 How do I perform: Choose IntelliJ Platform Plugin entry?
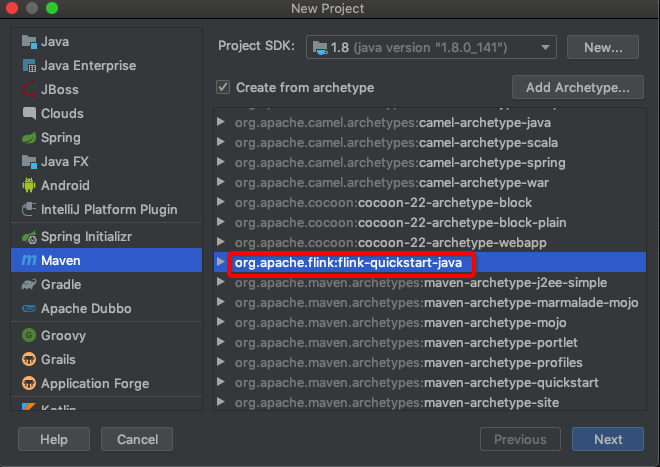(x=106, y=209)
